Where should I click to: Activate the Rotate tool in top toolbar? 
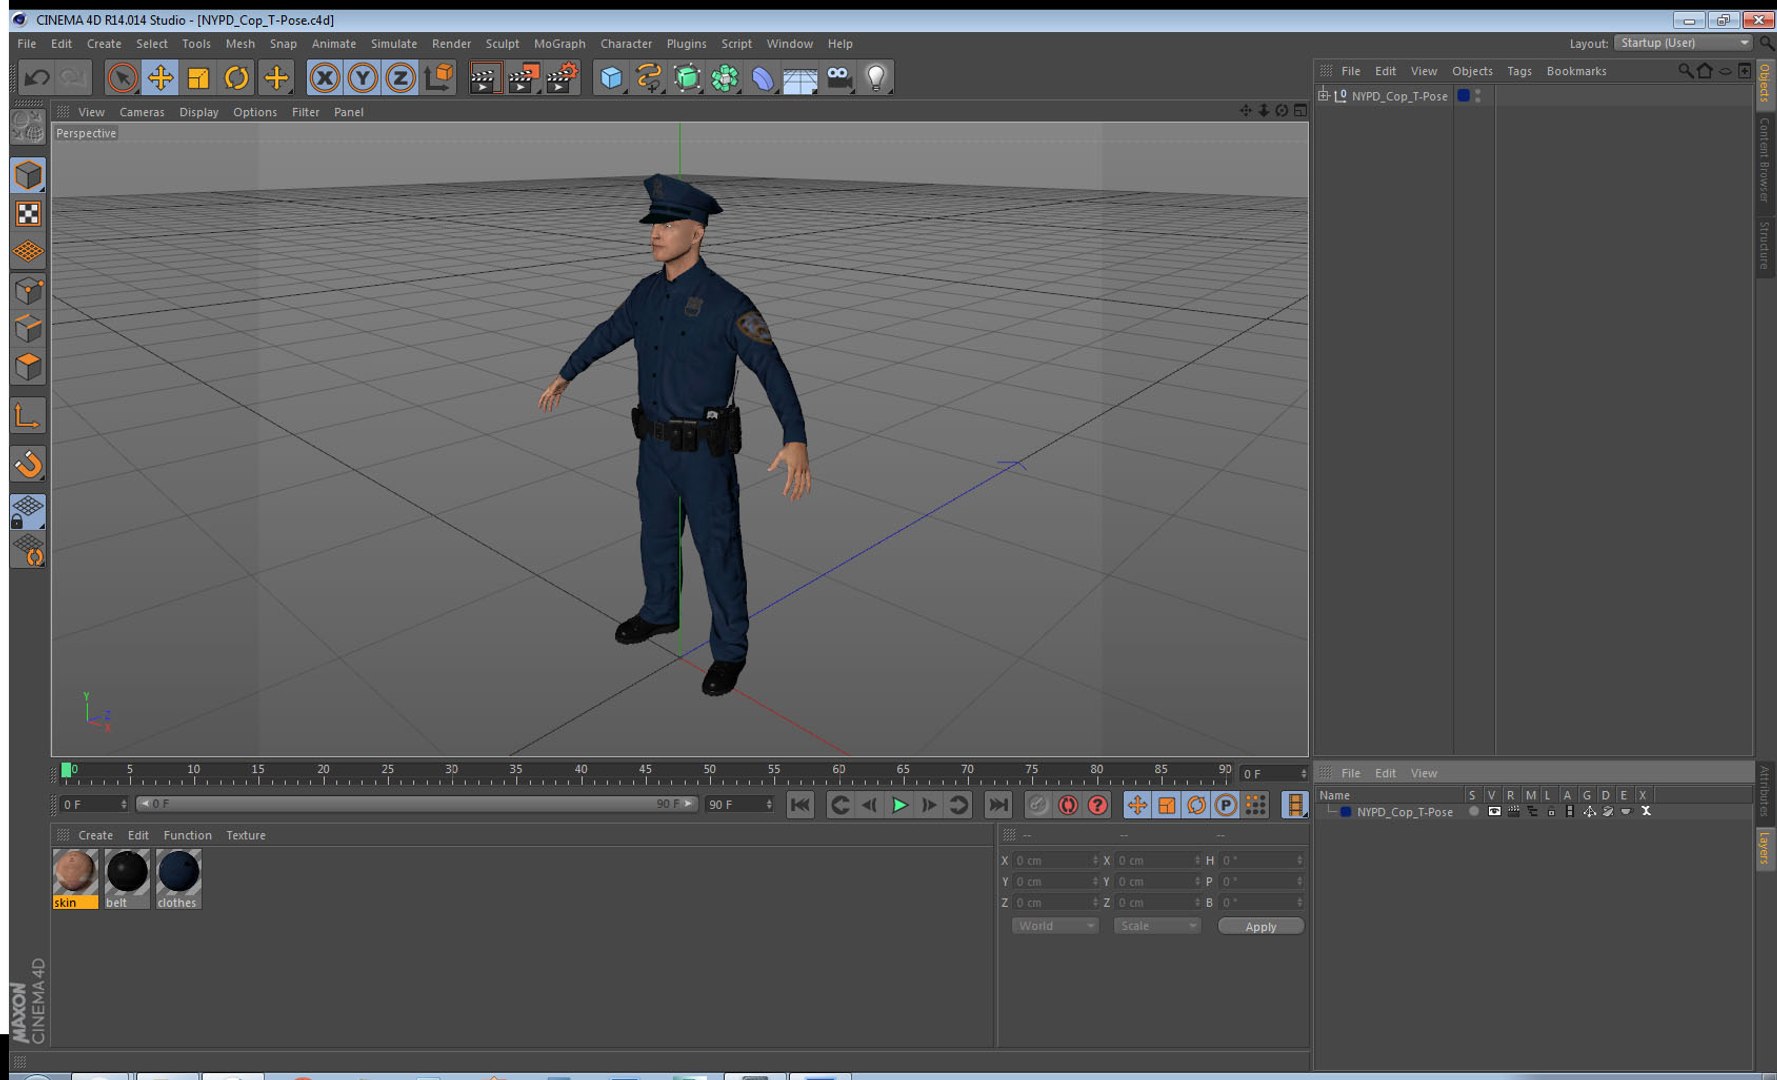click(x=236, y=77)
